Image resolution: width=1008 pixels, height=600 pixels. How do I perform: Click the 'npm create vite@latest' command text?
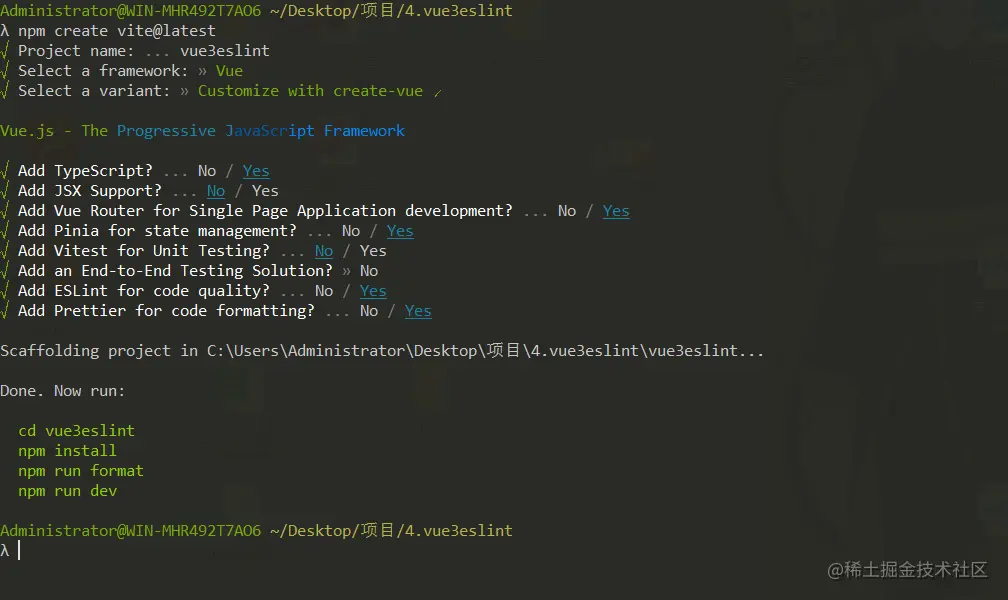pos(116,31)
